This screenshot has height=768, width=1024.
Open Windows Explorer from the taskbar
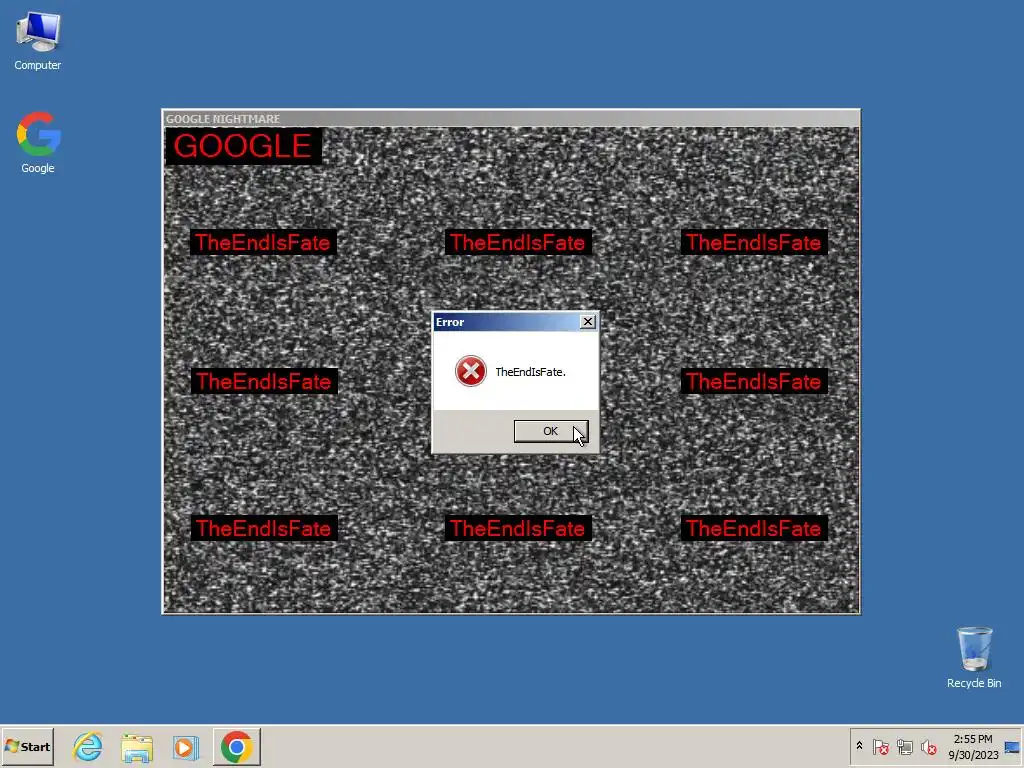click(136, 747)
